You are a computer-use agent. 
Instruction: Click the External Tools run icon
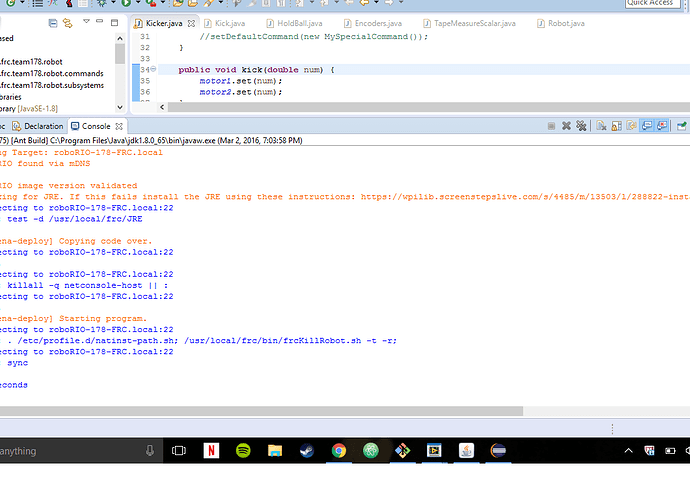(151, 3)
